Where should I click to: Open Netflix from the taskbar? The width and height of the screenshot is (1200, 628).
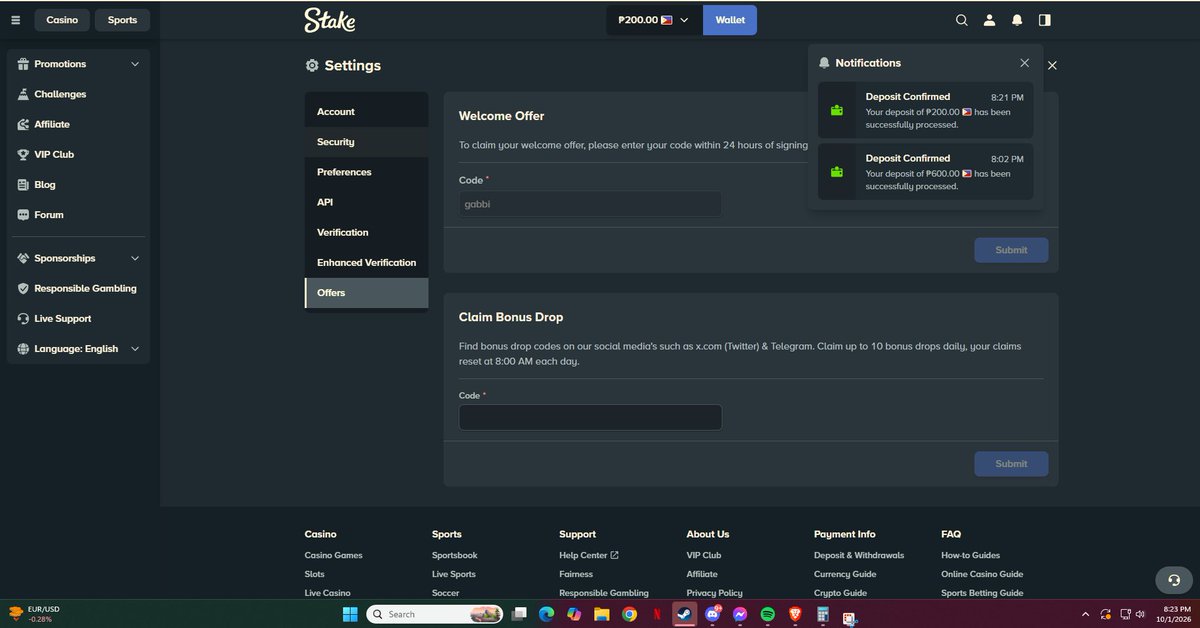656,614
